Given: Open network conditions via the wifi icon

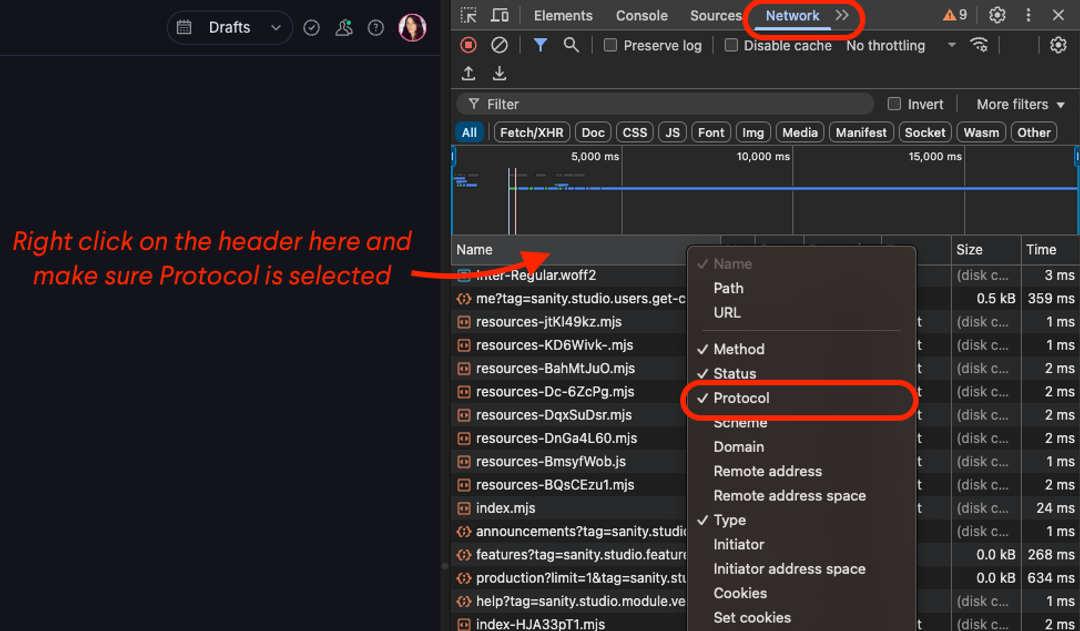Looking at the screenshot, I should [x=979, y=45].
